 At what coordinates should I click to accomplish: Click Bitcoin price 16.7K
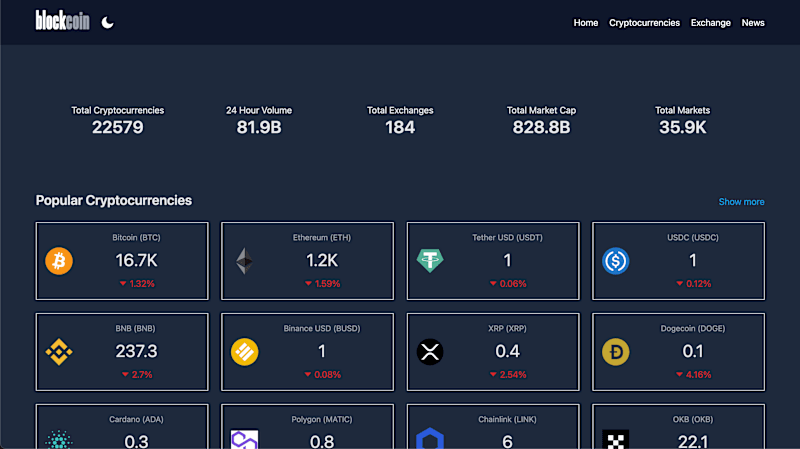(x=136, y=261)
